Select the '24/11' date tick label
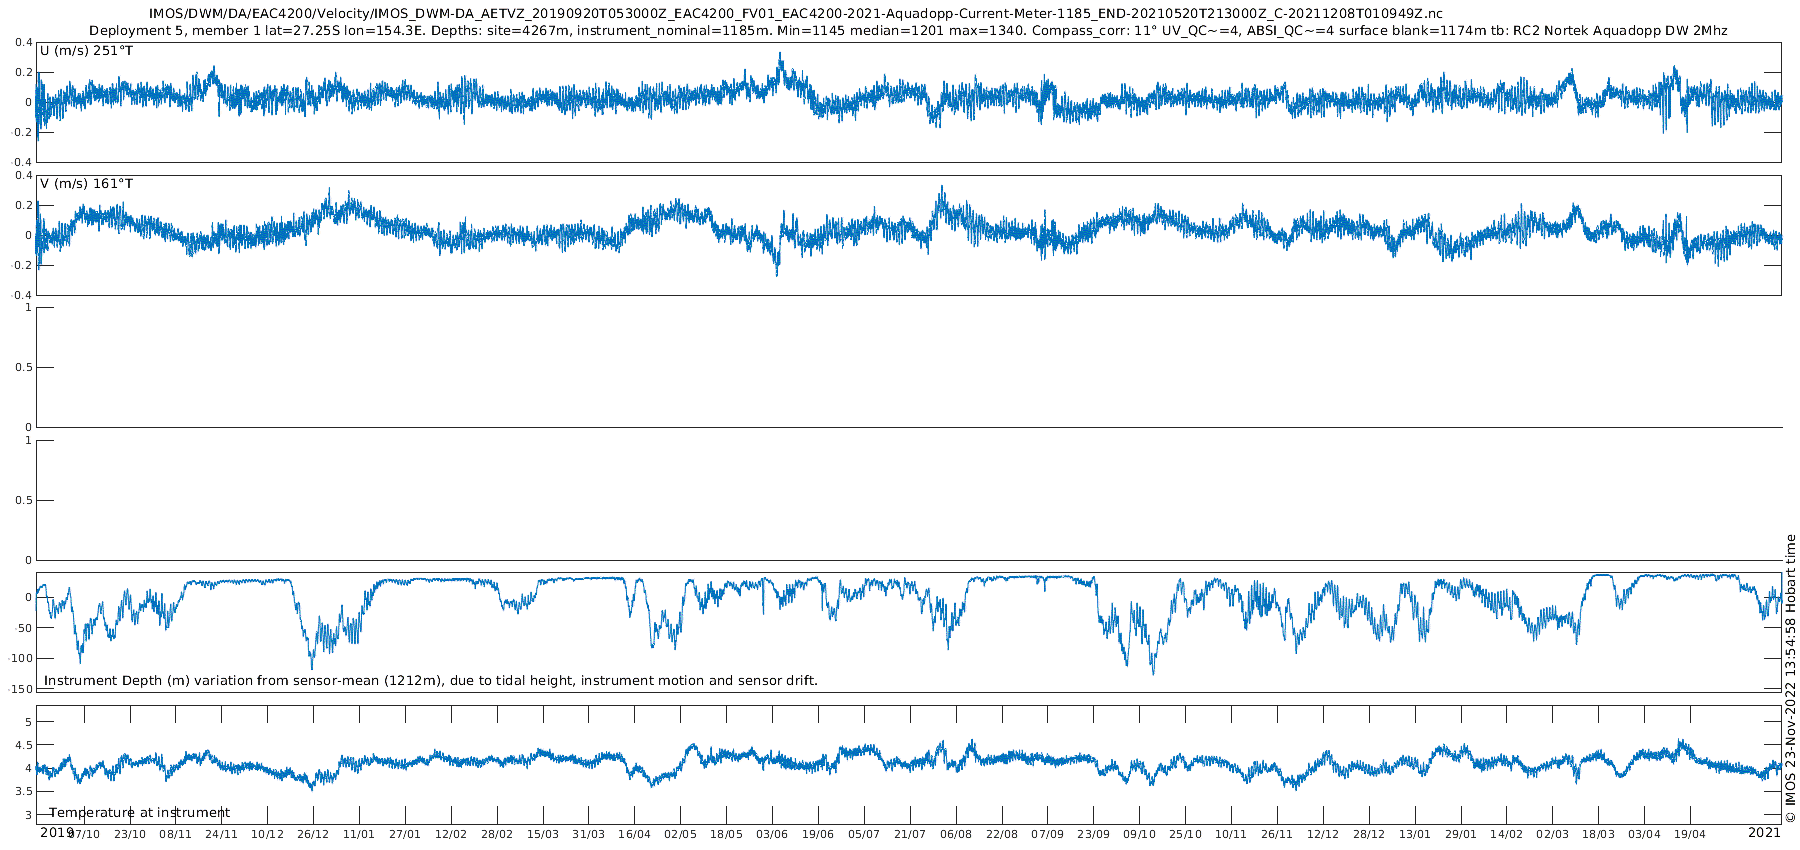This screenshot has width=1800, height=850. click(x=221, y=834)
